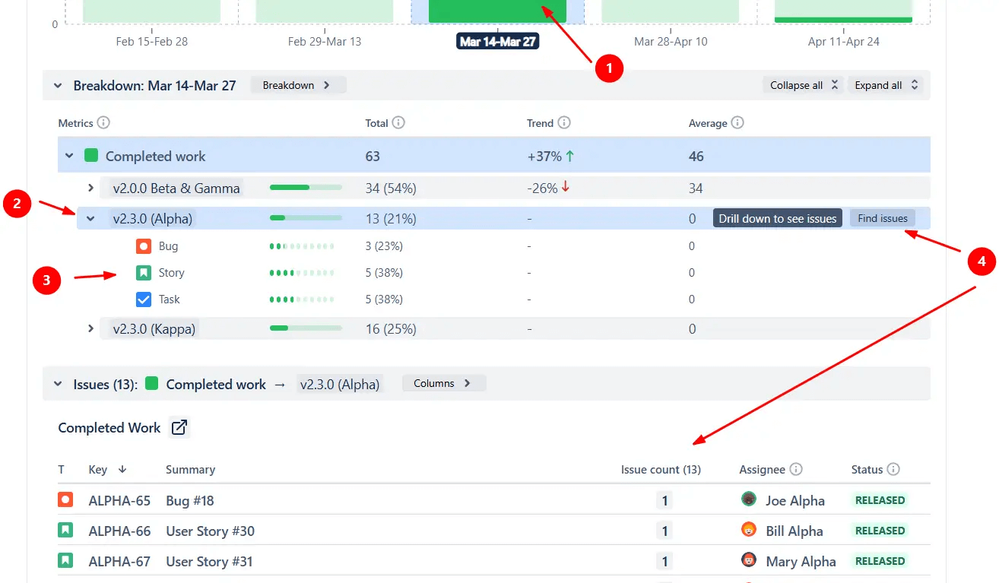The image size is (999, 583).
Task: Click the green Completed work square in Metrics
Action: (91, 155)
